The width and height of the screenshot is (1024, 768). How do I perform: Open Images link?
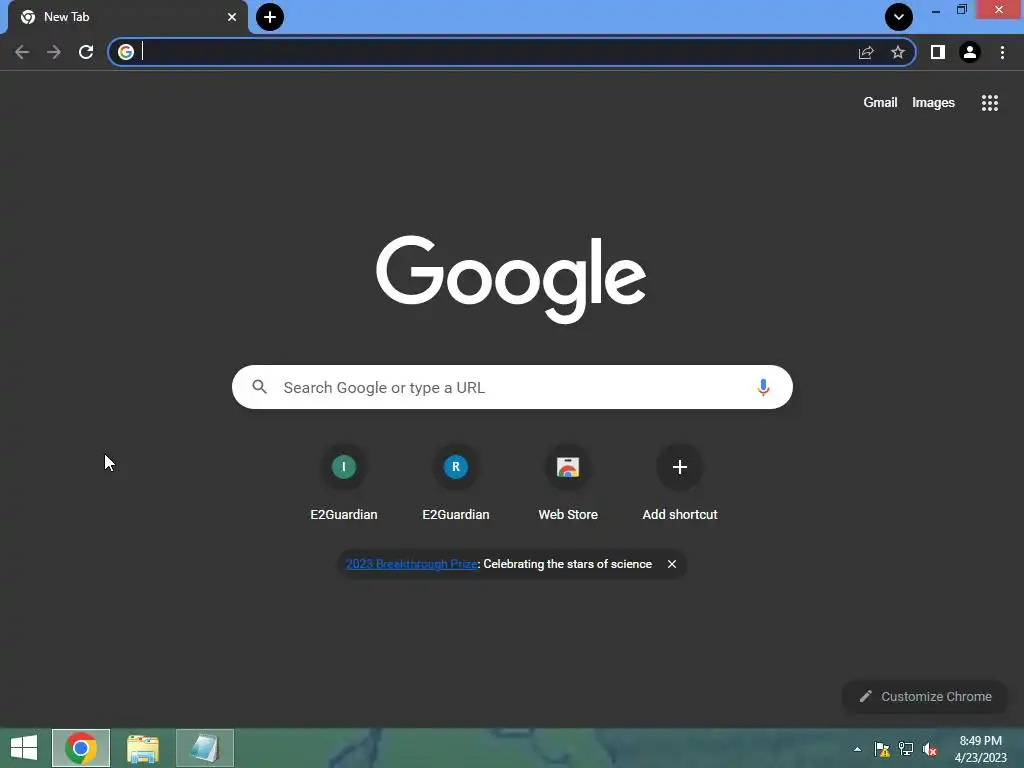point(933,103)
